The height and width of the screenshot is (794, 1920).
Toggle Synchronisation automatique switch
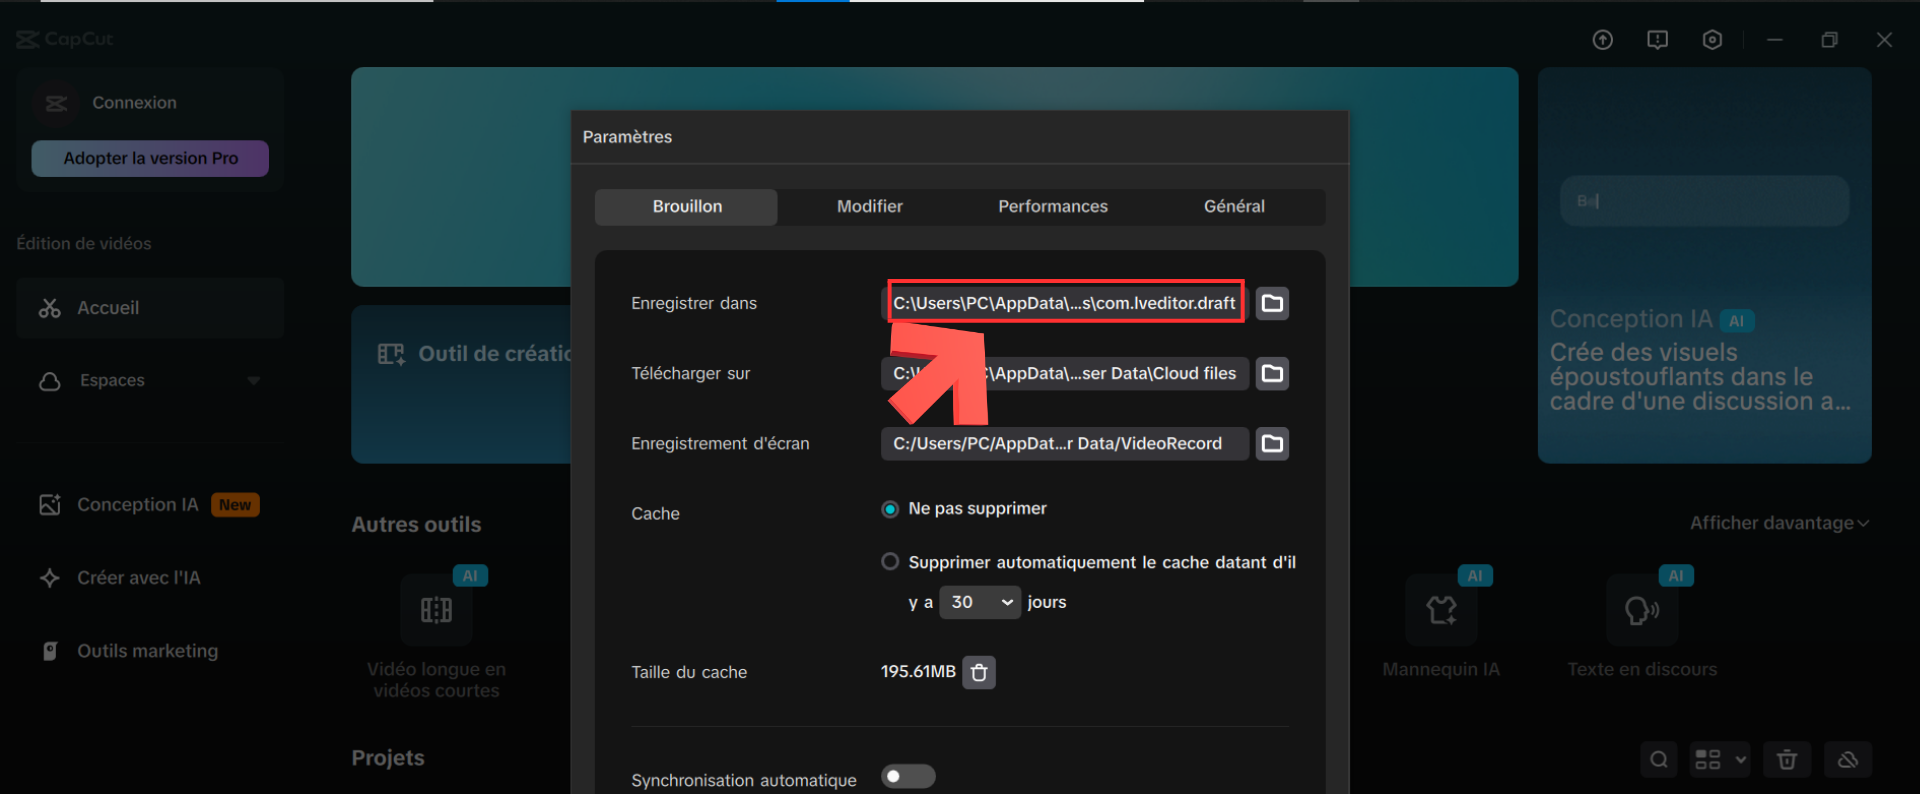coord(908,777)
